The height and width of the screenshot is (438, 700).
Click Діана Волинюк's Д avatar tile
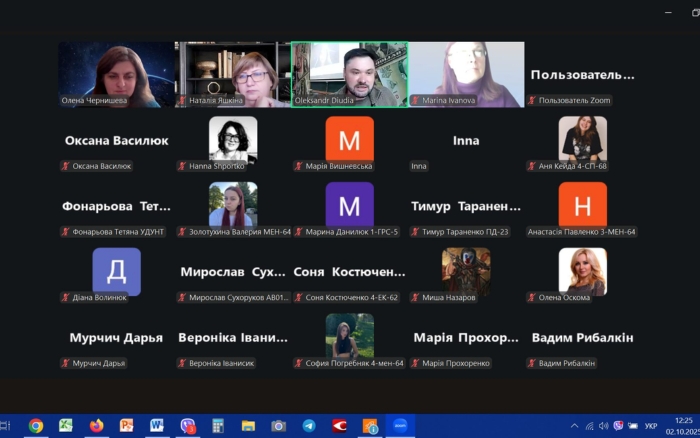[x=116, y=270]
